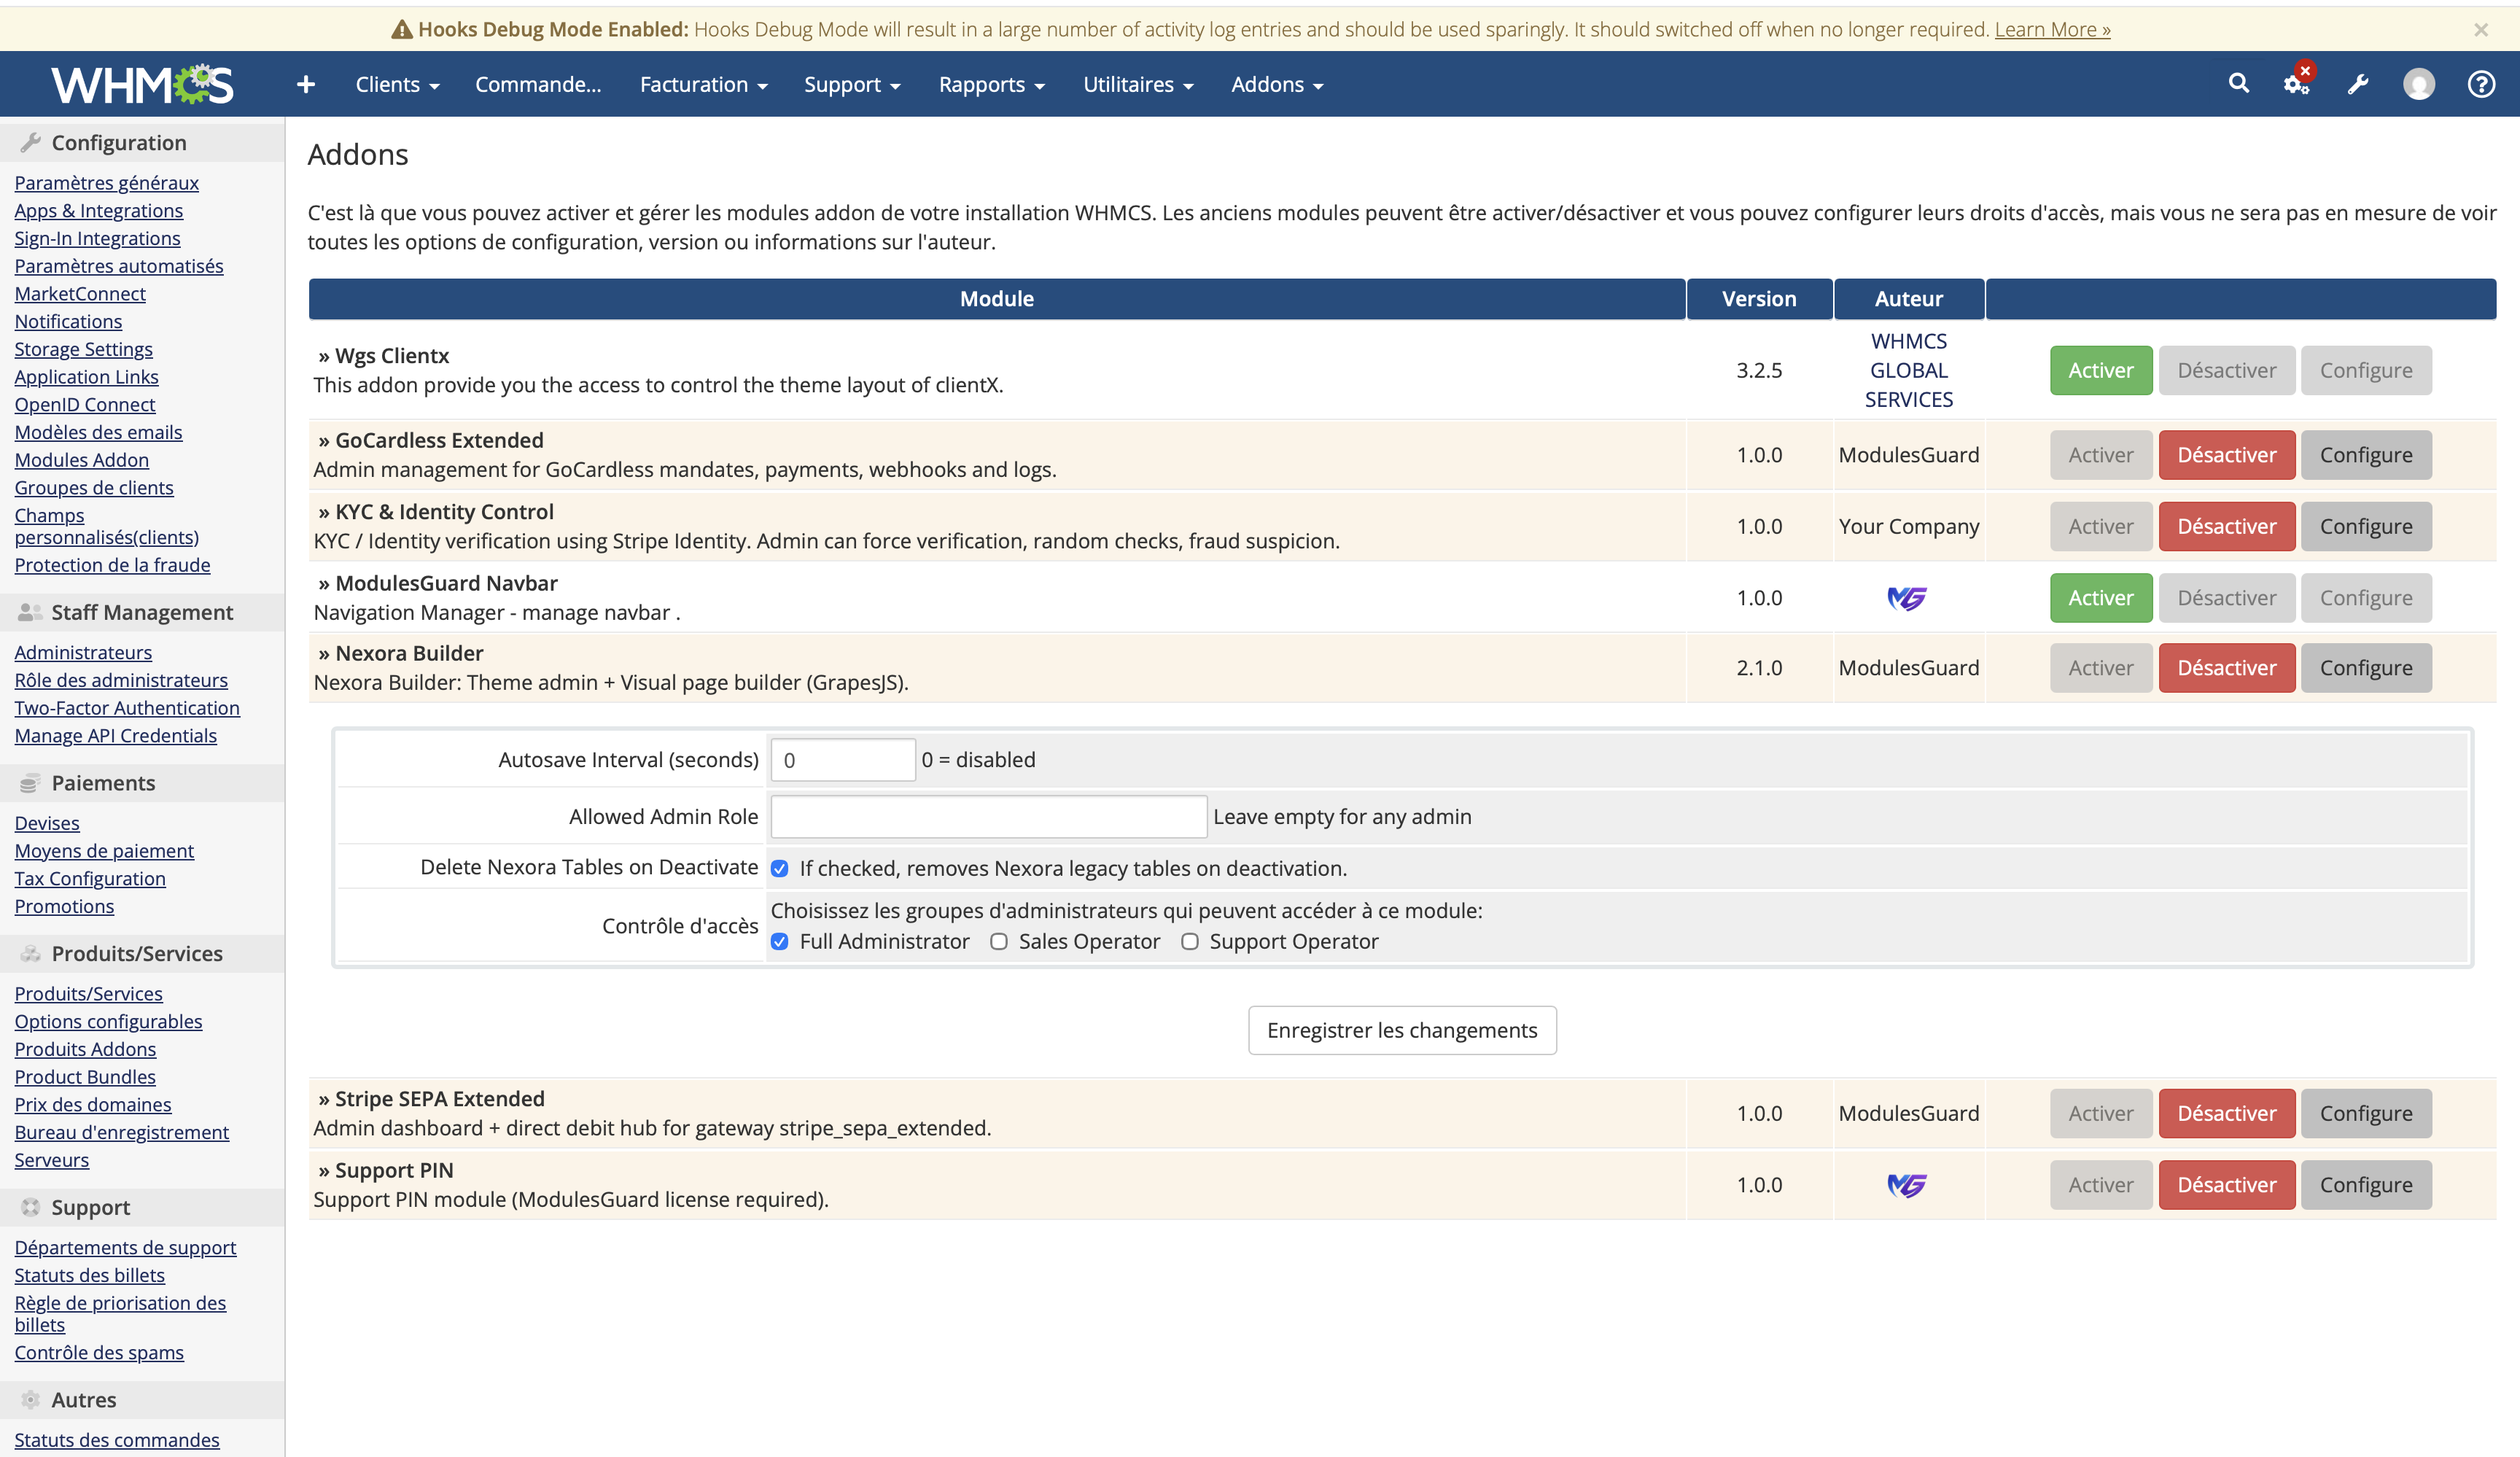The image size is (2520, 1457).
Task: Click the ModulesGuard Navbar author logo
Action: (1907, 598)
